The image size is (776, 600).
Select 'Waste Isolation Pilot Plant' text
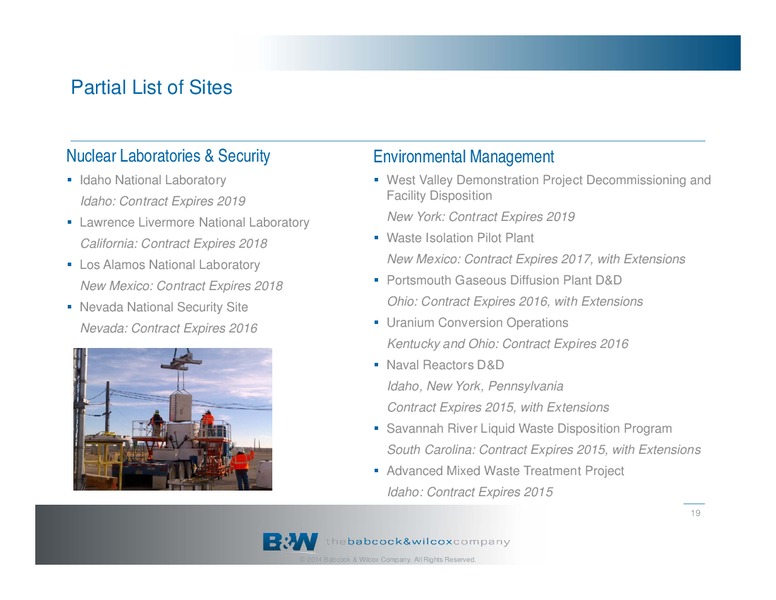(x=460, y=238)
